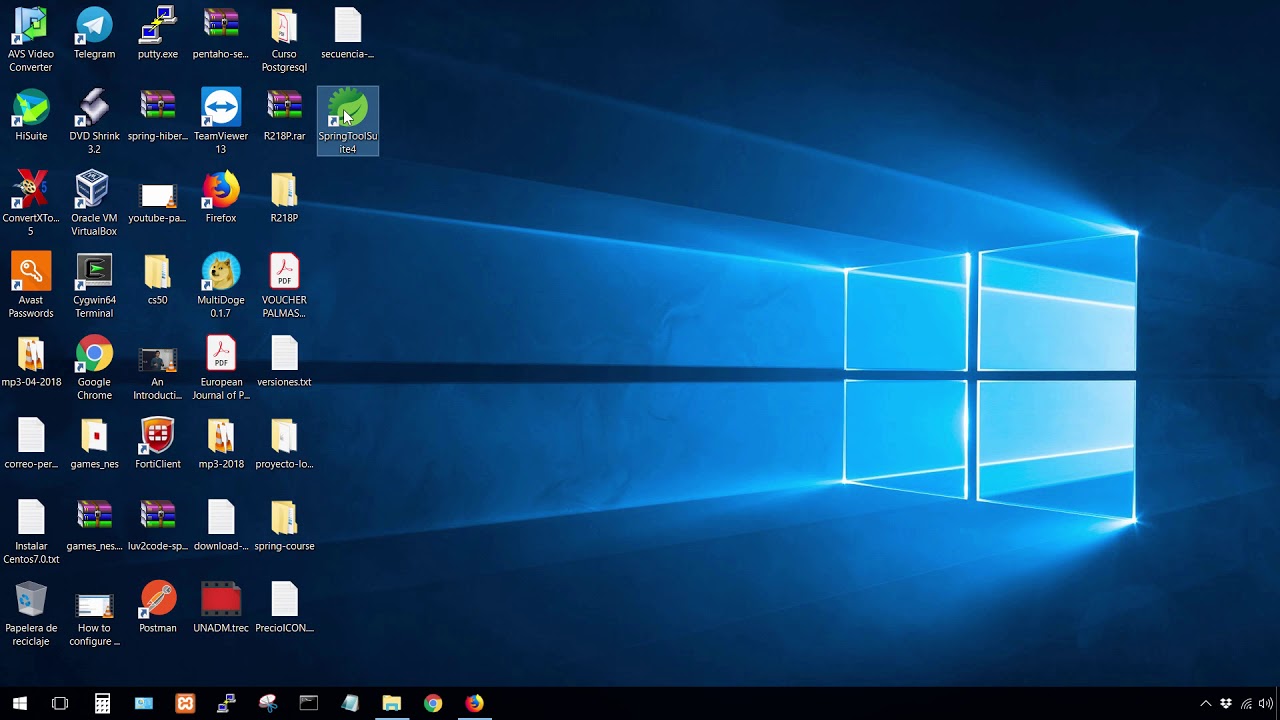Select the FortiClient desktop shortcut
The width and height of the screenshot is (1280, 720).
pyautogui.click(x=158, y=444)
